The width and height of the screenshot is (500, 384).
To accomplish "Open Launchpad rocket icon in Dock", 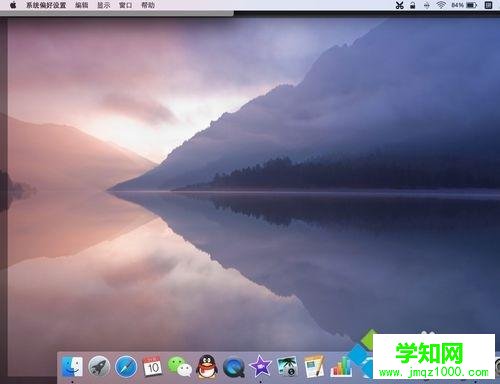I will (99, 367).
